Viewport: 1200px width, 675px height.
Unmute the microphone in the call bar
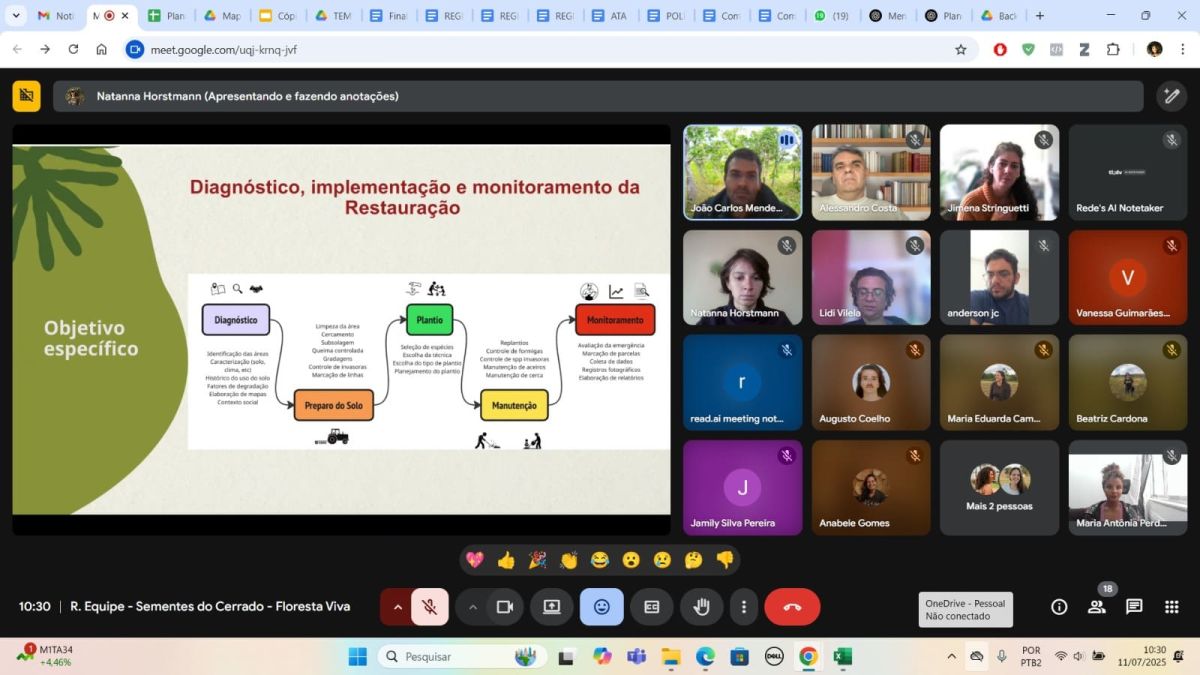tap(429, 607)
